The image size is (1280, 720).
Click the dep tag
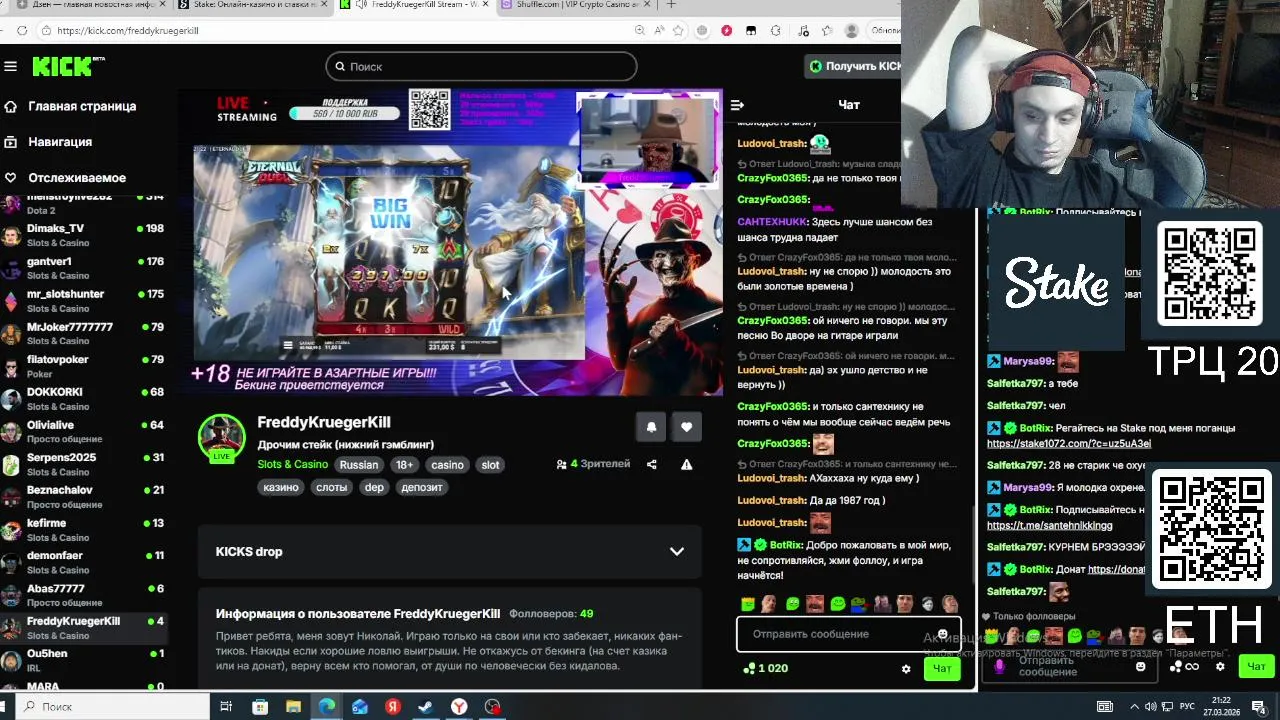(374, 487)
